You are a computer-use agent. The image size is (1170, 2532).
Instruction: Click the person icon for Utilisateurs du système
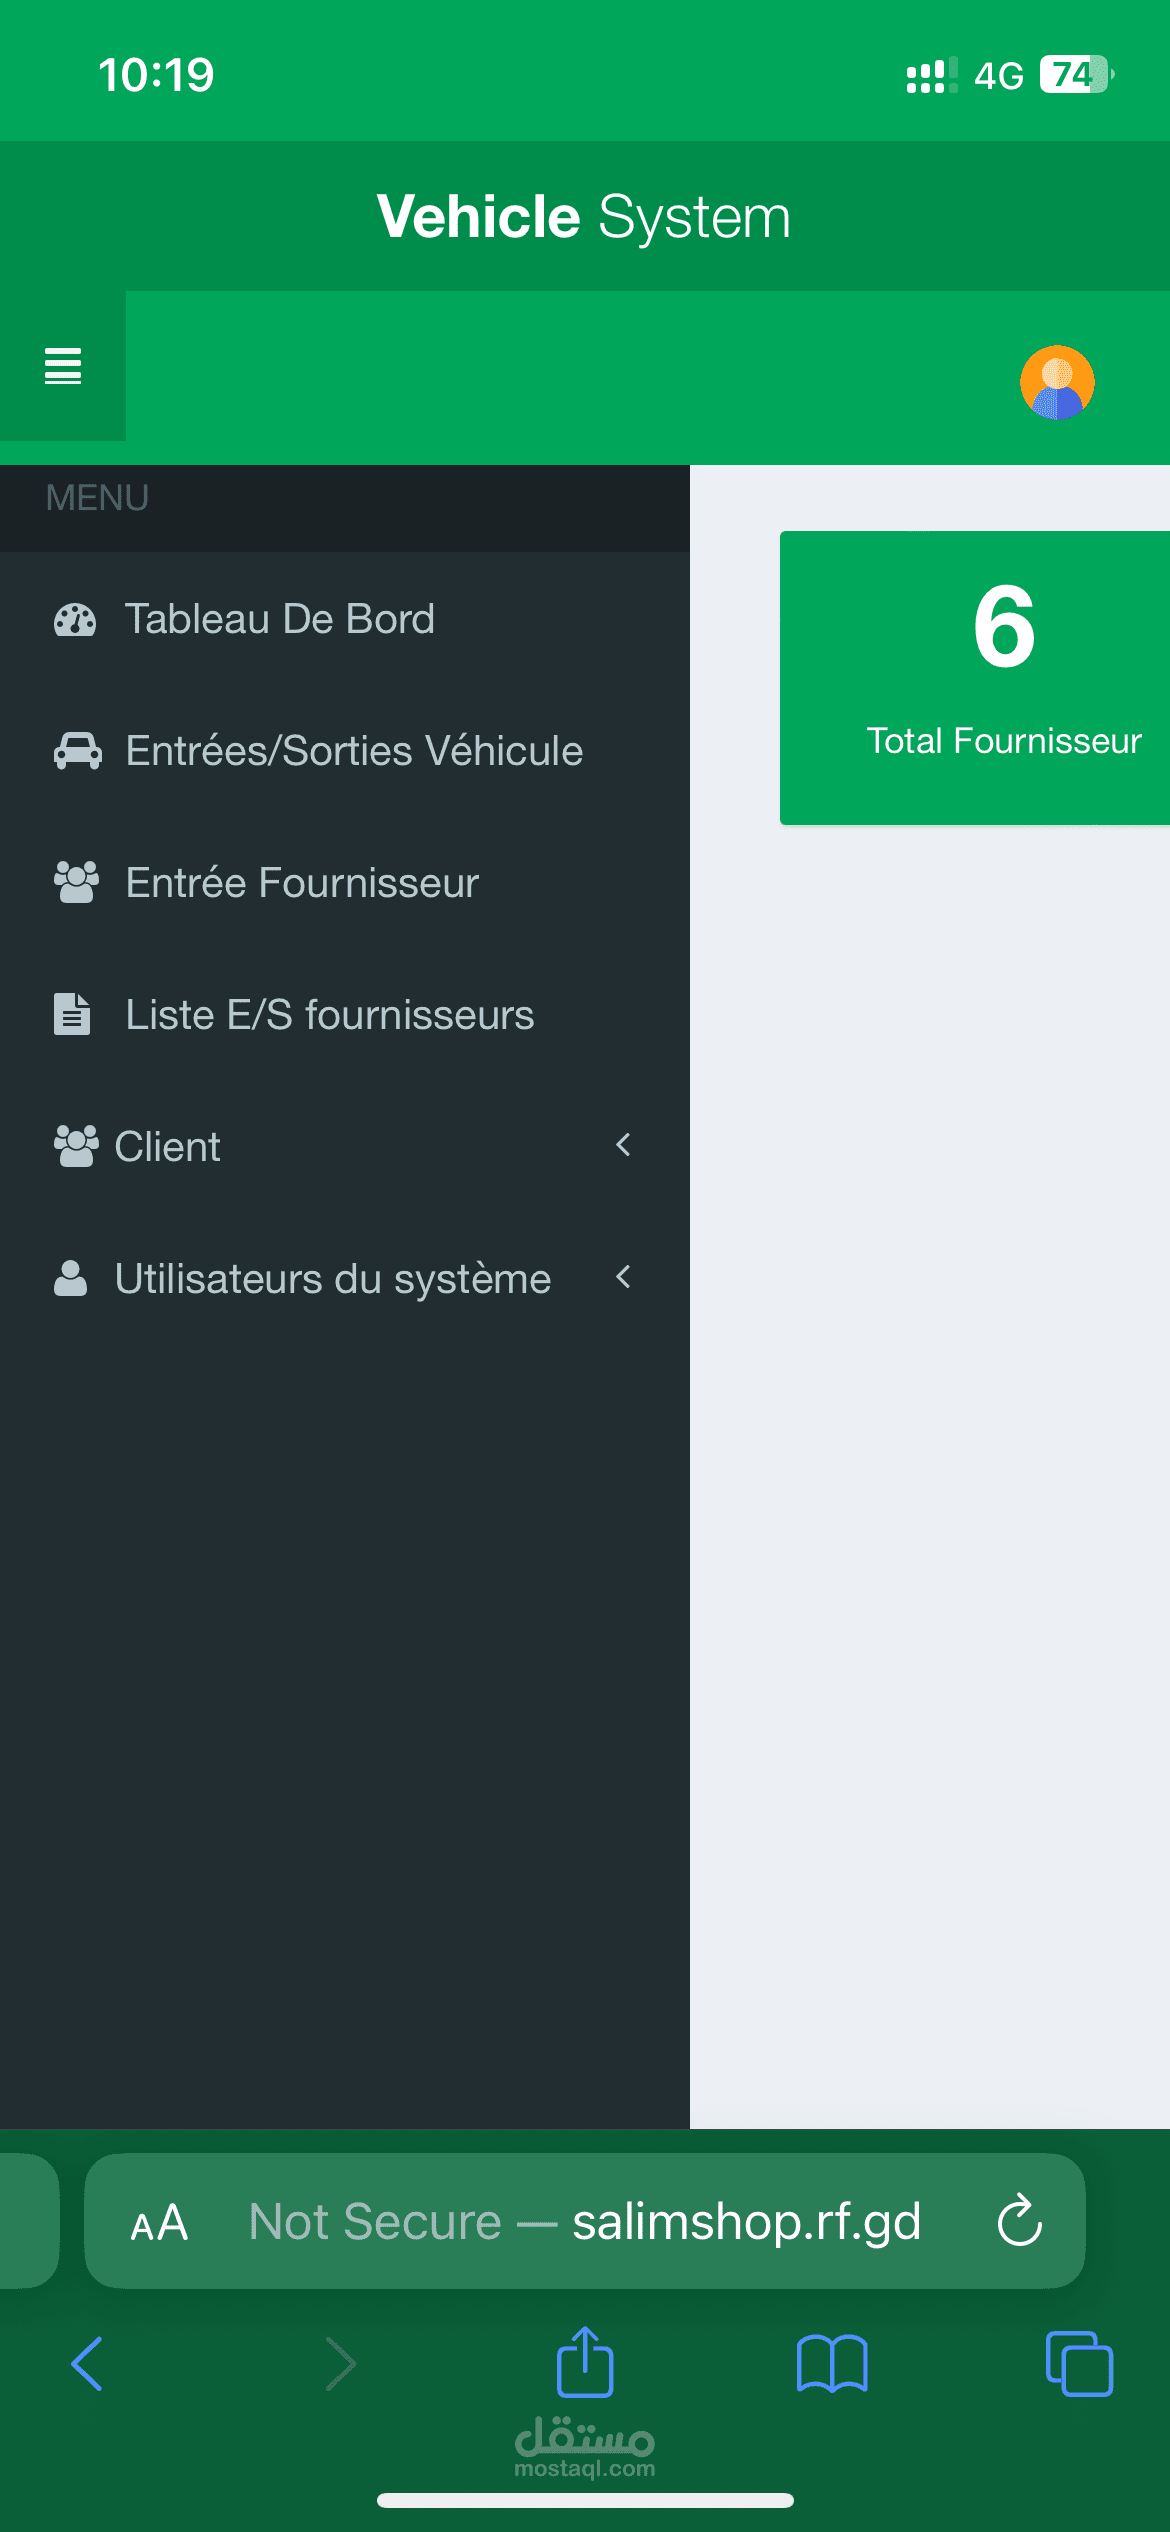[x=70, y=1278]
